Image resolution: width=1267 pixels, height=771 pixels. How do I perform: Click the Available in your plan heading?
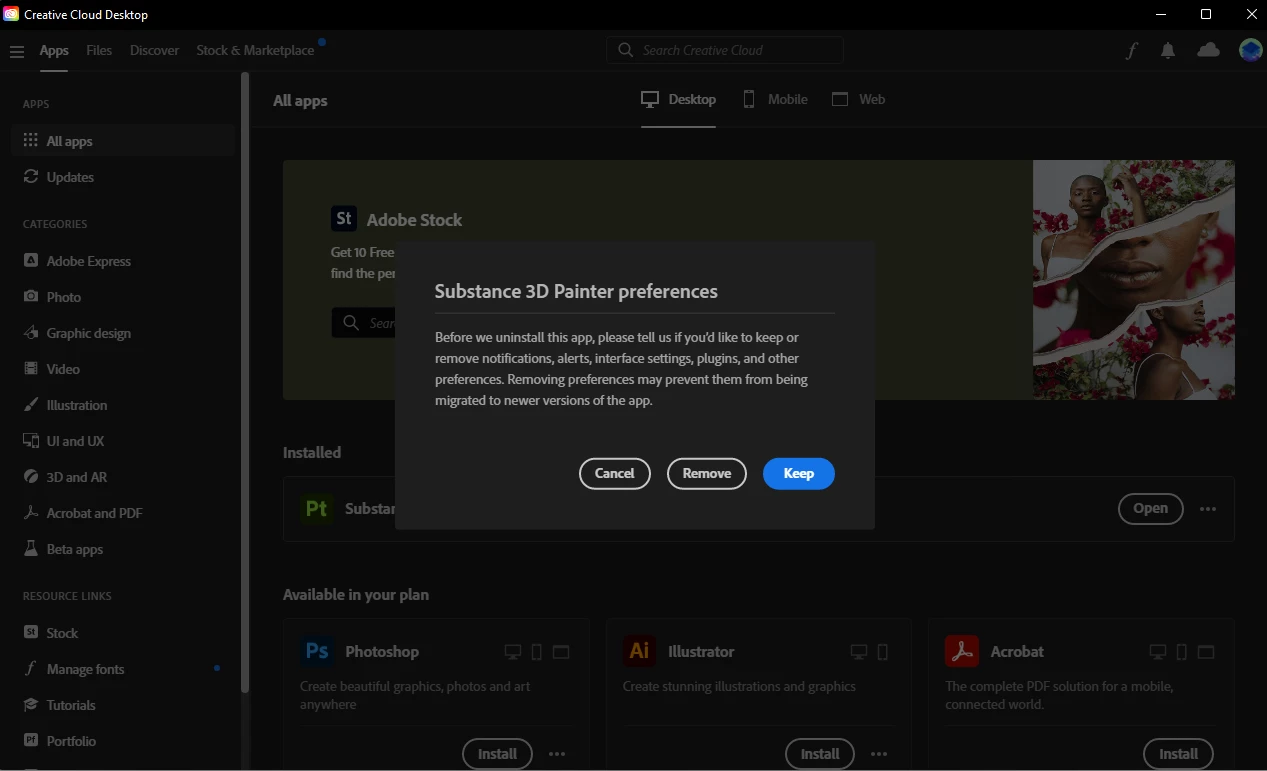tap(356, 594)
